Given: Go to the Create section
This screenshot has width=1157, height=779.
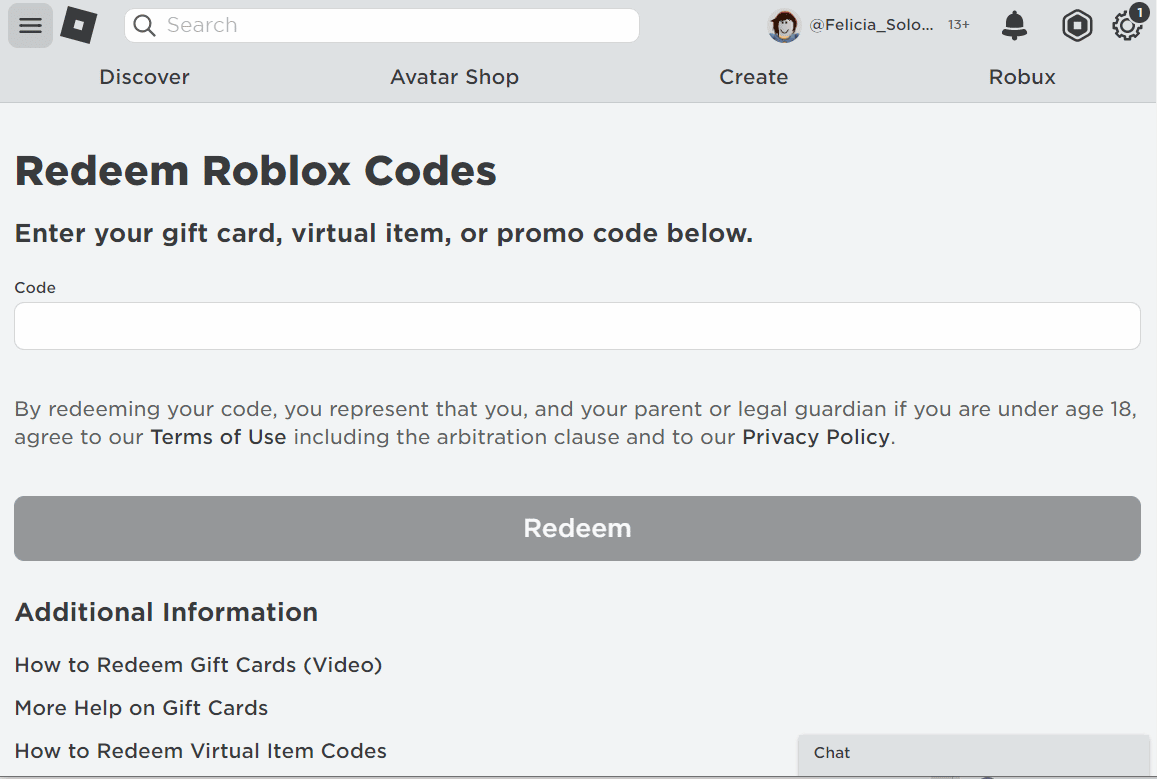Looking at the screenshot, I should 753,76.
